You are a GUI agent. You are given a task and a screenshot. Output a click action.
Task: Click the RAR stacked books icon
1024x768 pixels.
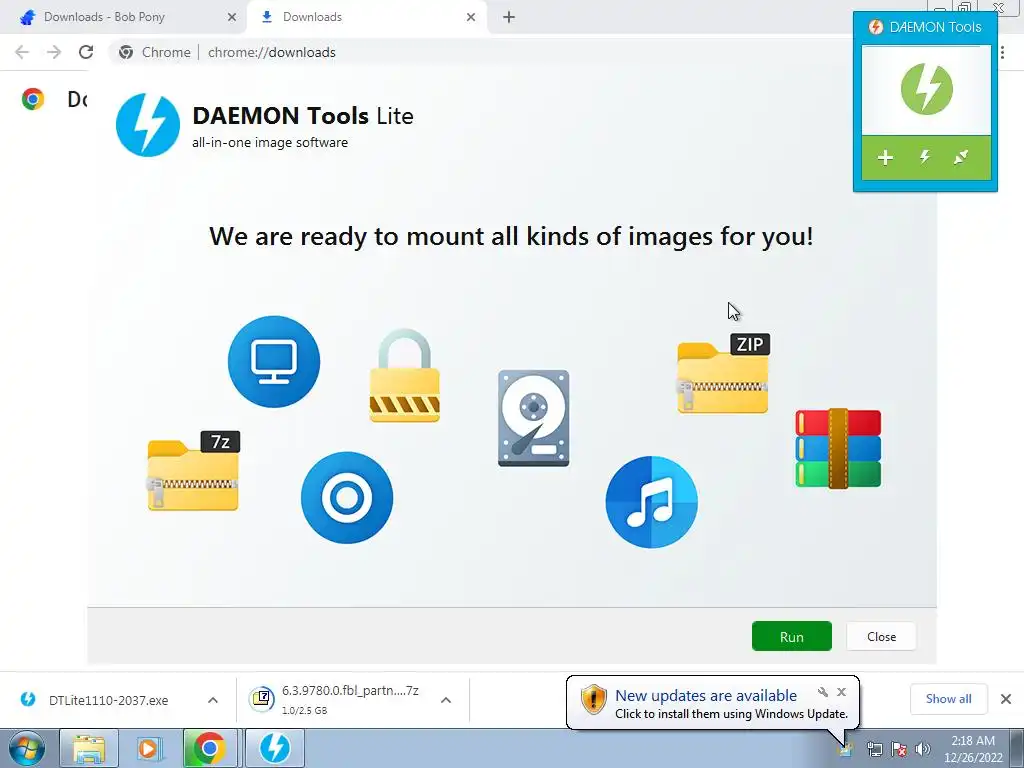tap(838, 448)
